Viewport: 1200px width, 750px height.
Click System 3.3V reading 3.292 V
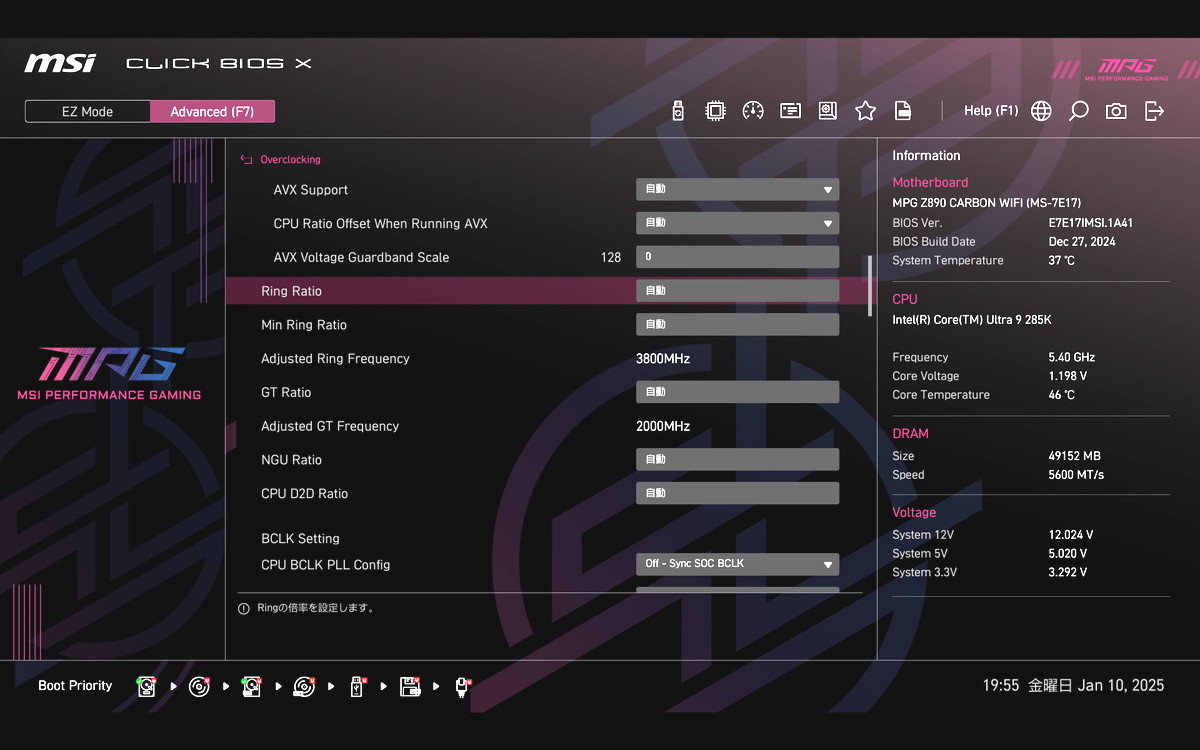pyautogui.click(x=1068, y=573)
